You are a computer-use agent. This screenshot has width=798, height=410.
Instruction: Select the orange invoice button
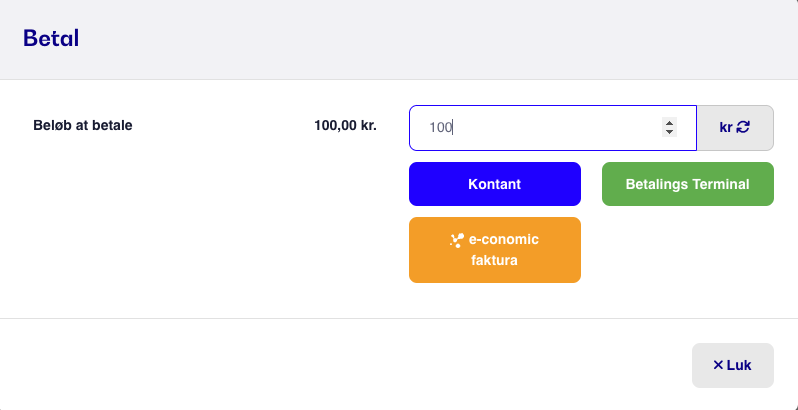(495, 250)
